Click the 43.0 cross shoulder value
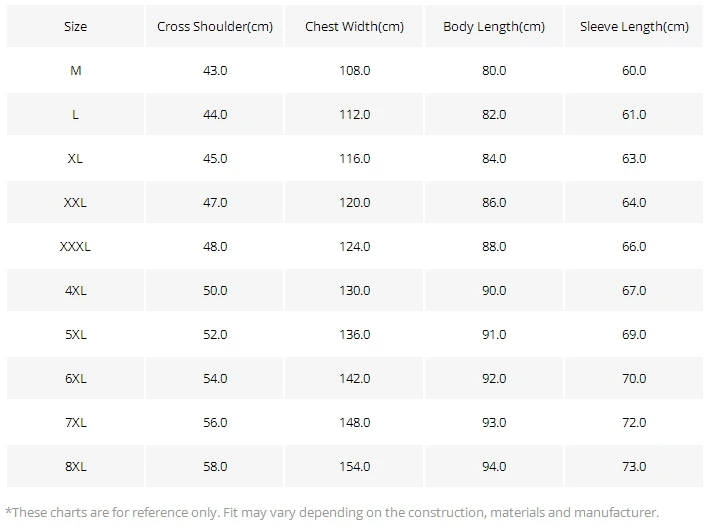Screen dimensions: 709x529 (x=215, y=71)
